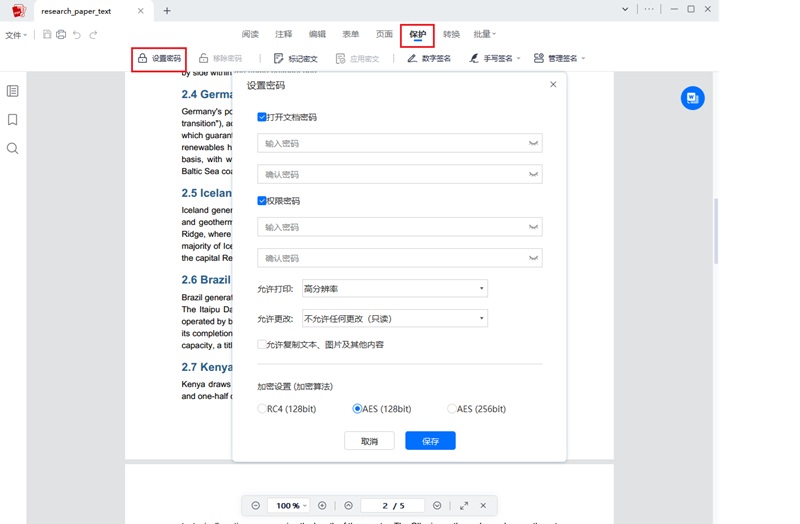The height and width of the screenshot is (524, 800).
Task: Close the research_paper_text tab
Action: tap(141, 11)
